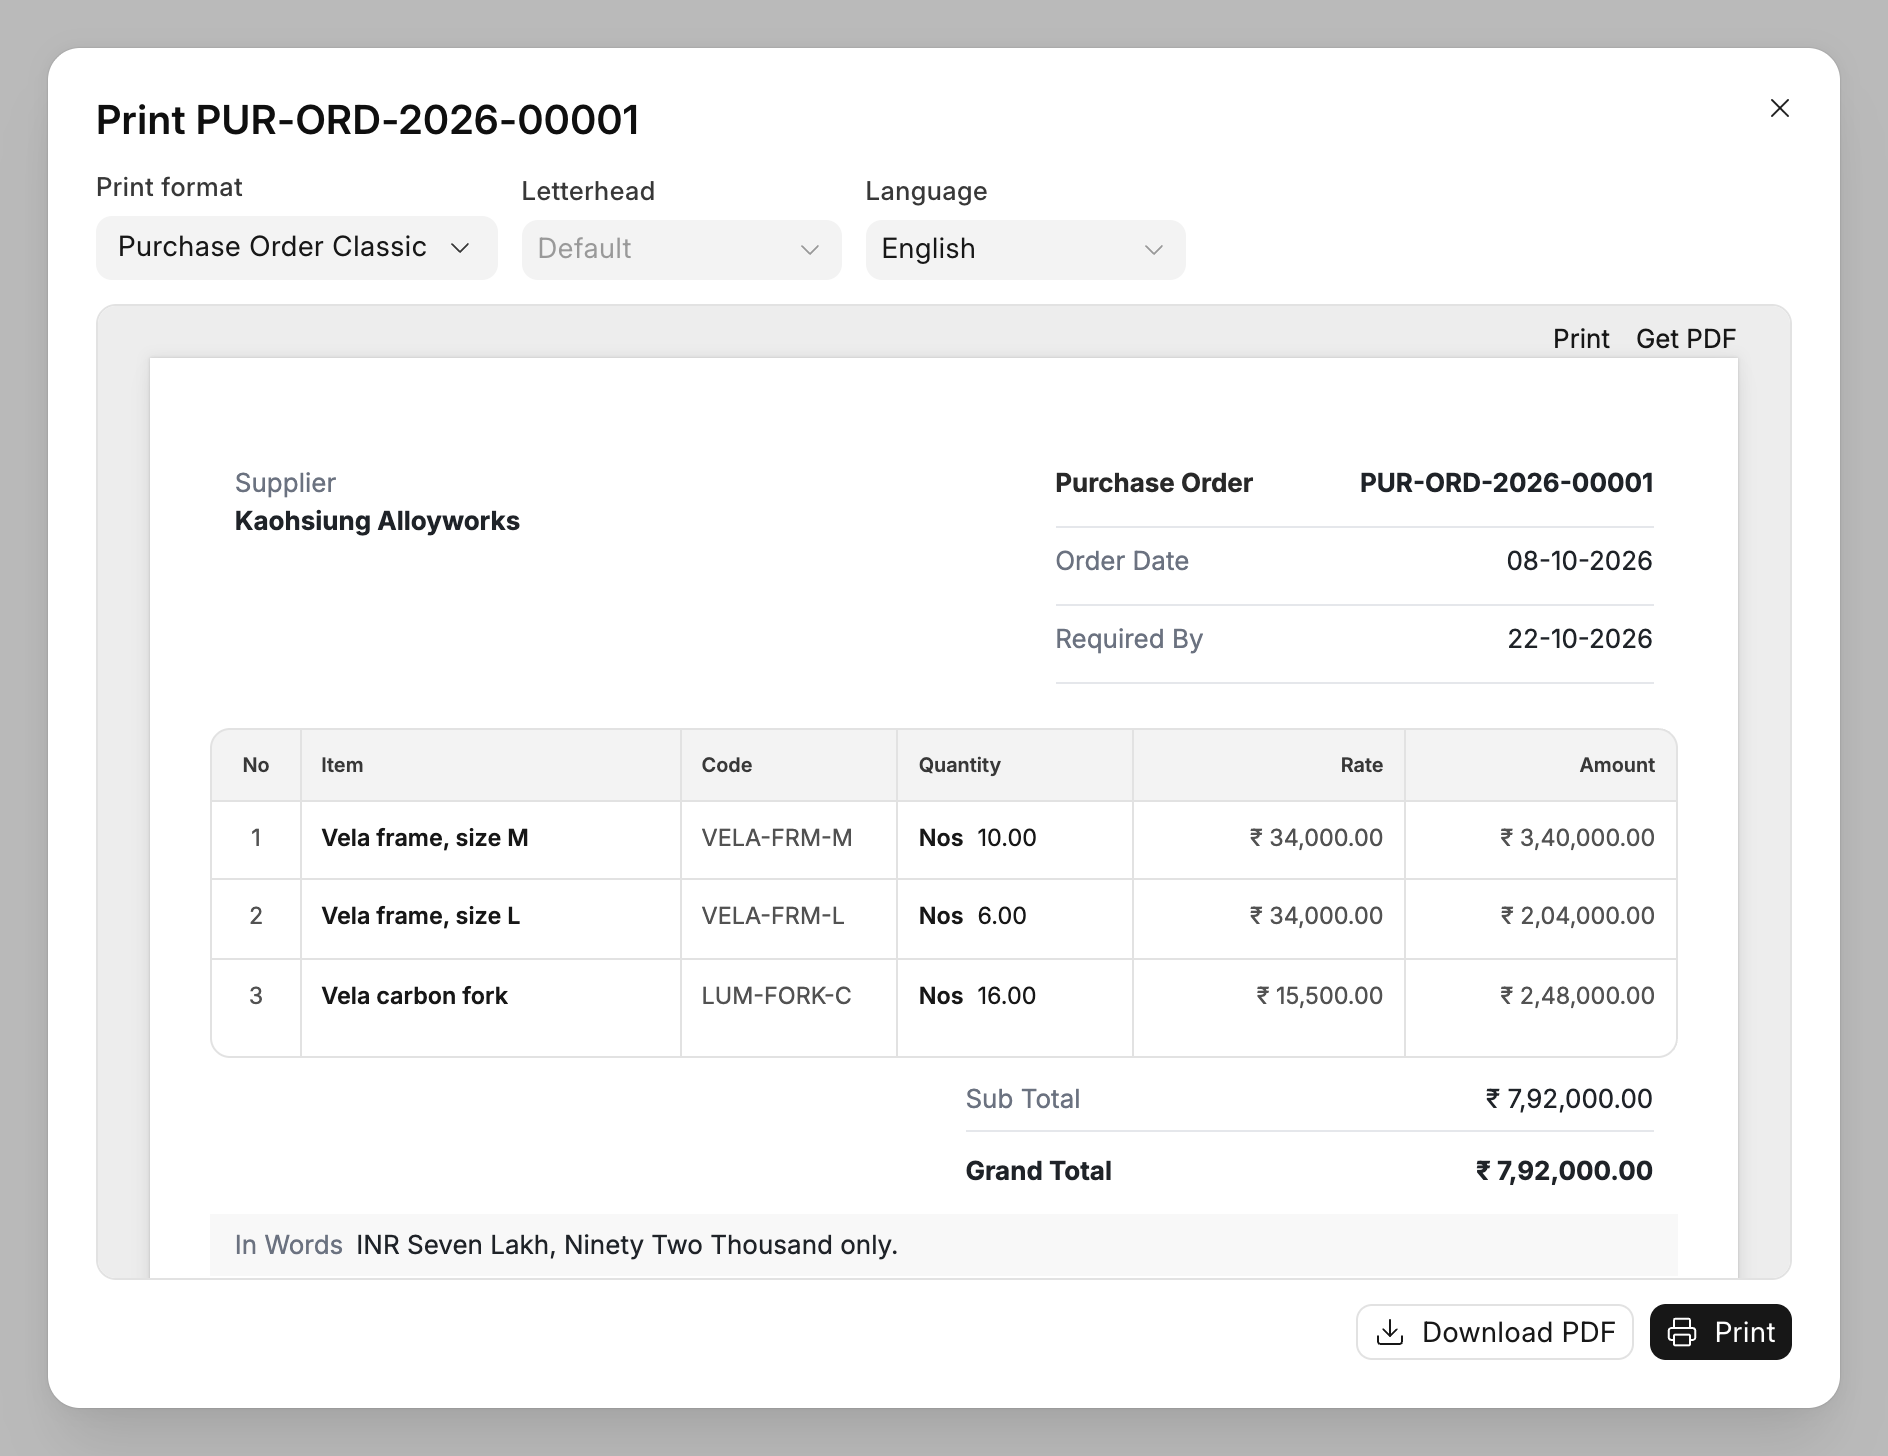
Task: Click the quantity Nos 10.00
Action: pyautogui.click(x=977, y=838)
